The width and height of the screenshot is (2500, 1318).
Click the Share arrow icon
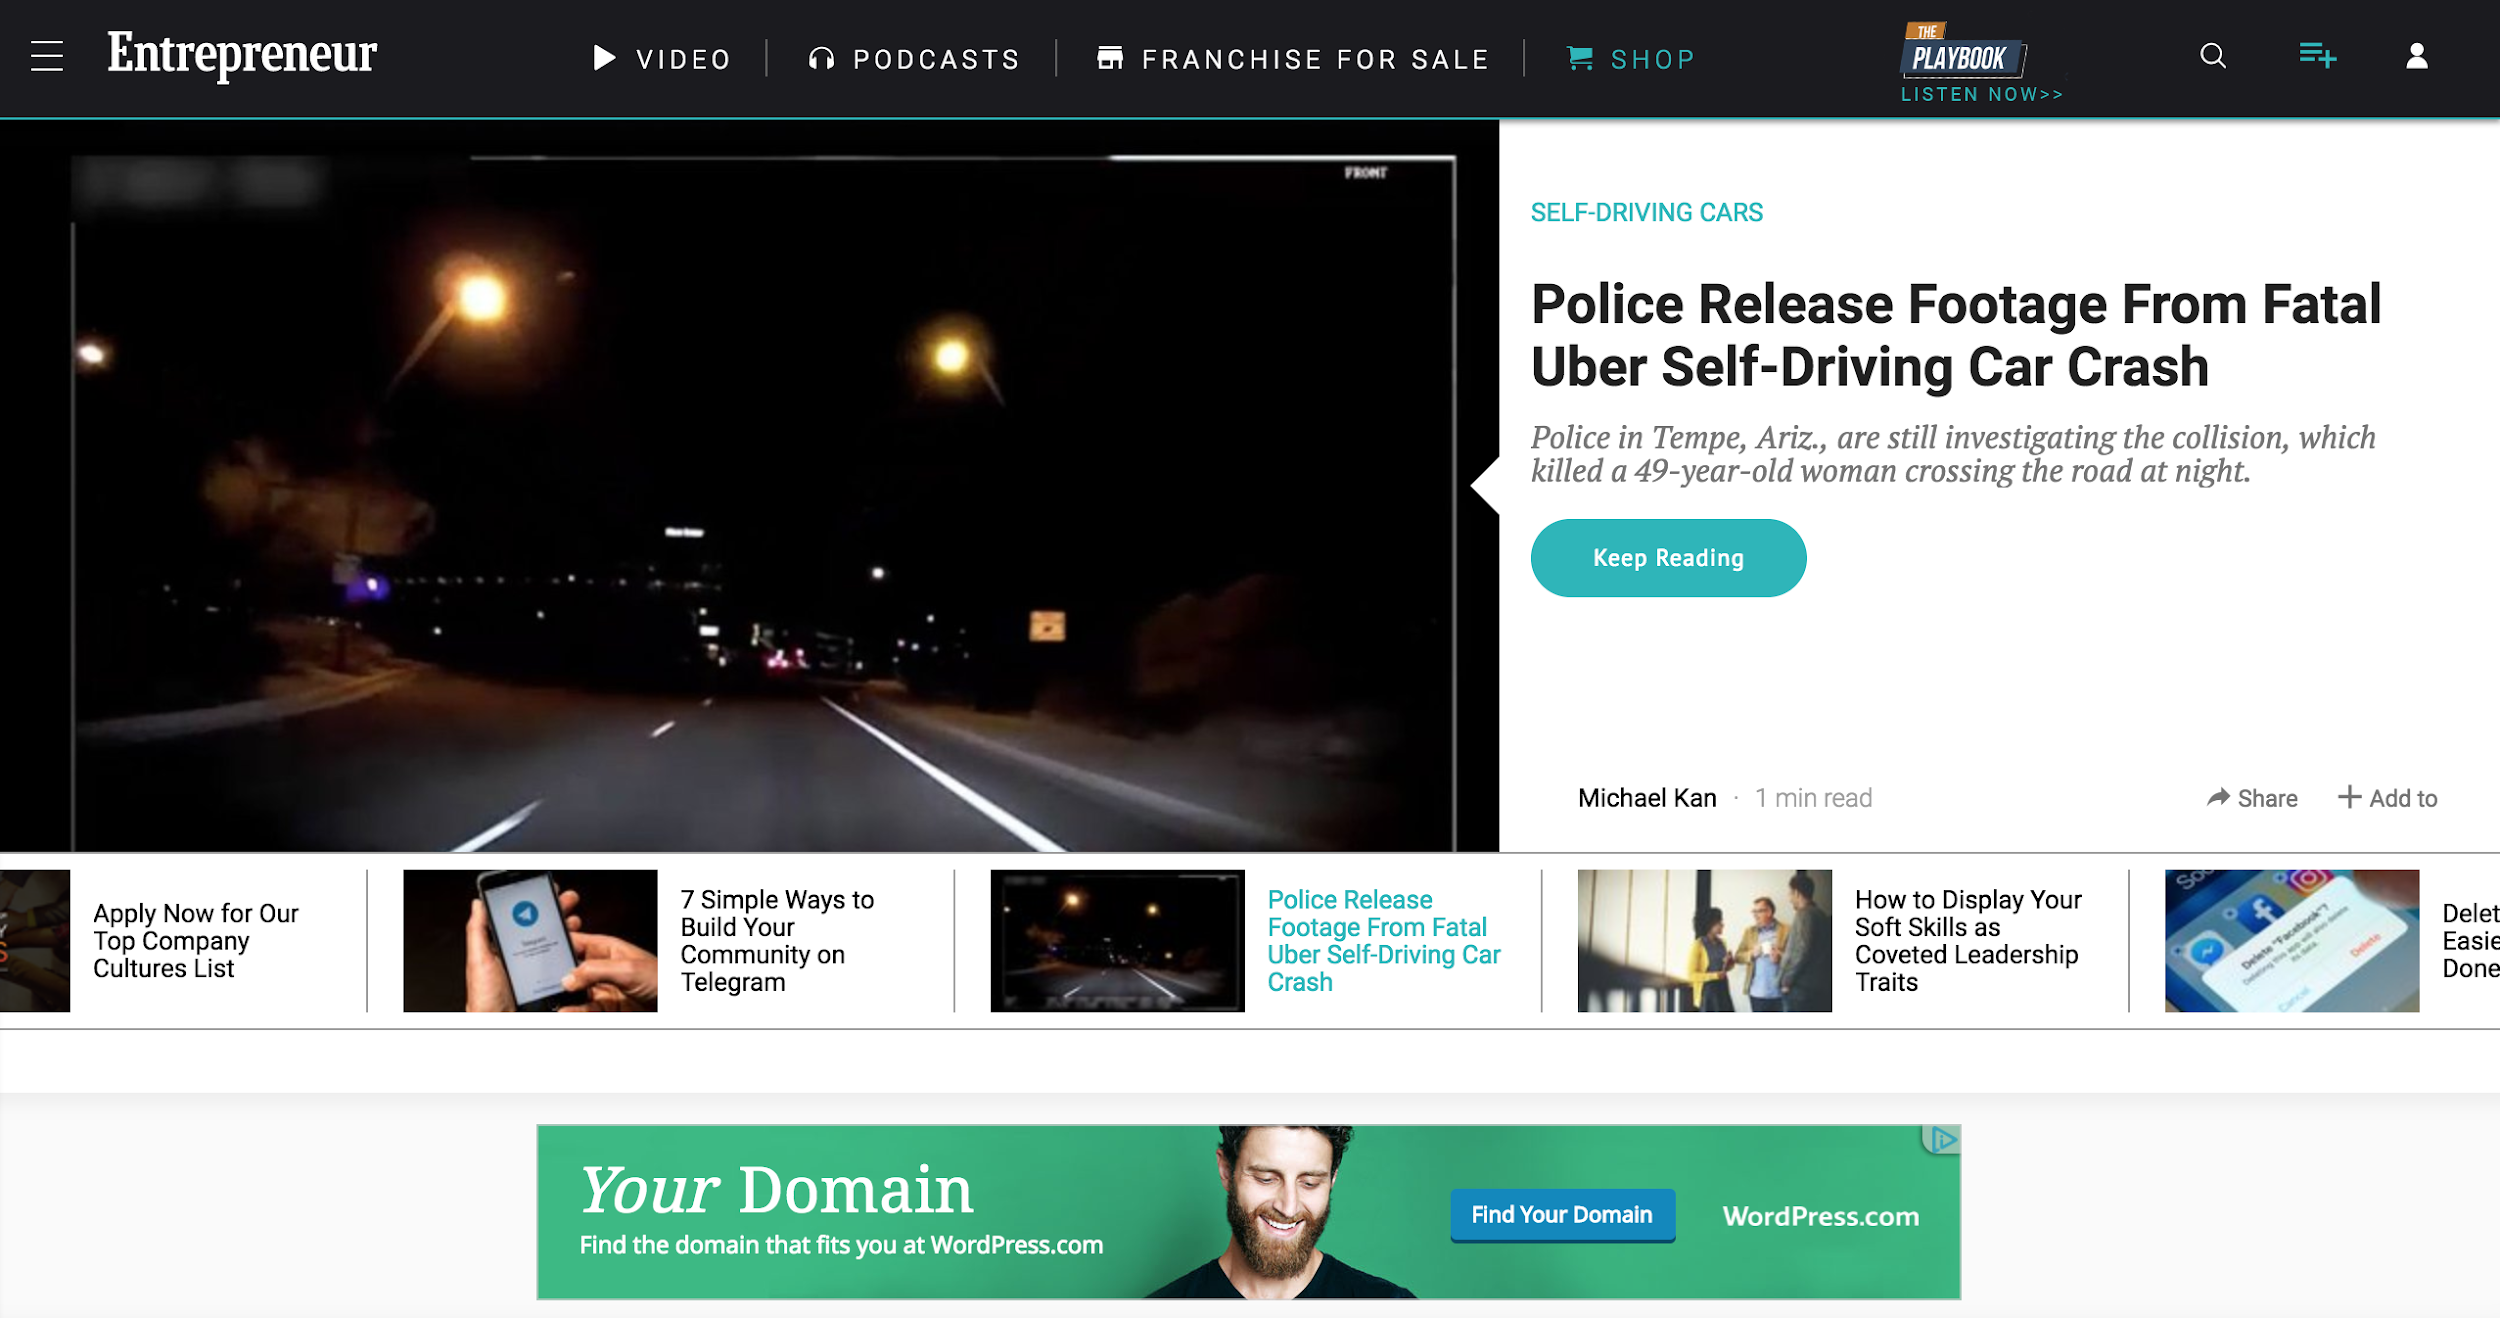coord(2218,797)
